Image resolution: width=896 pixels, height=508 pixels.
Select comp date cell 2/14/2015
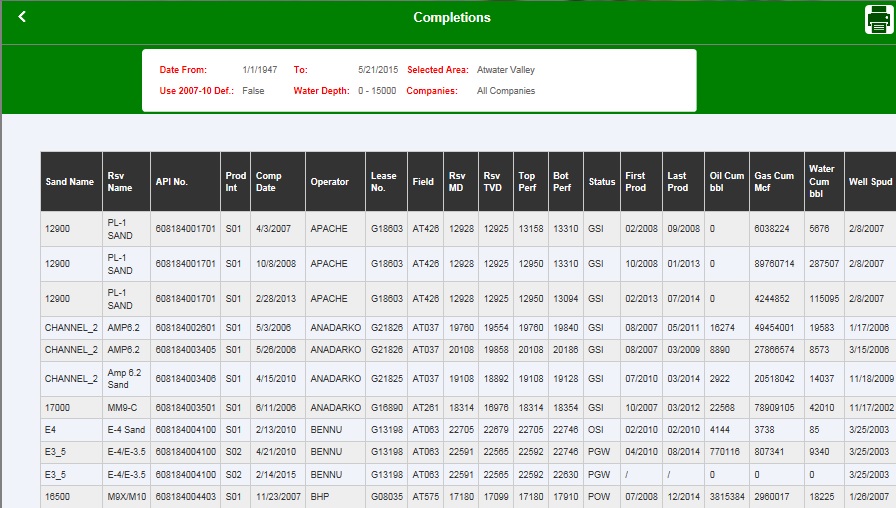(x=276, y=474)
